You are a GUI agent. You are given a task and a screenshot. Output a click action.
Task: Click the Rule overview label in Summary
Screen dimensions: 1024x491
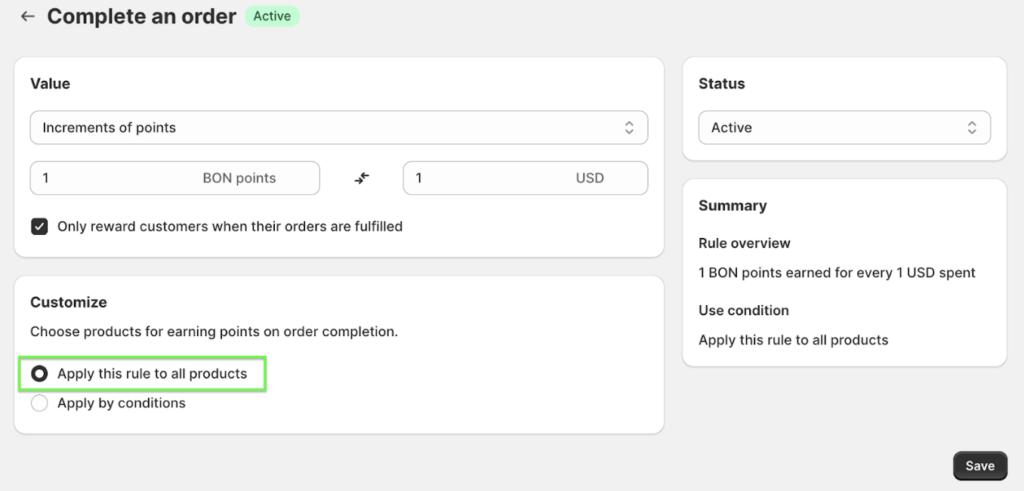(744, 243)
